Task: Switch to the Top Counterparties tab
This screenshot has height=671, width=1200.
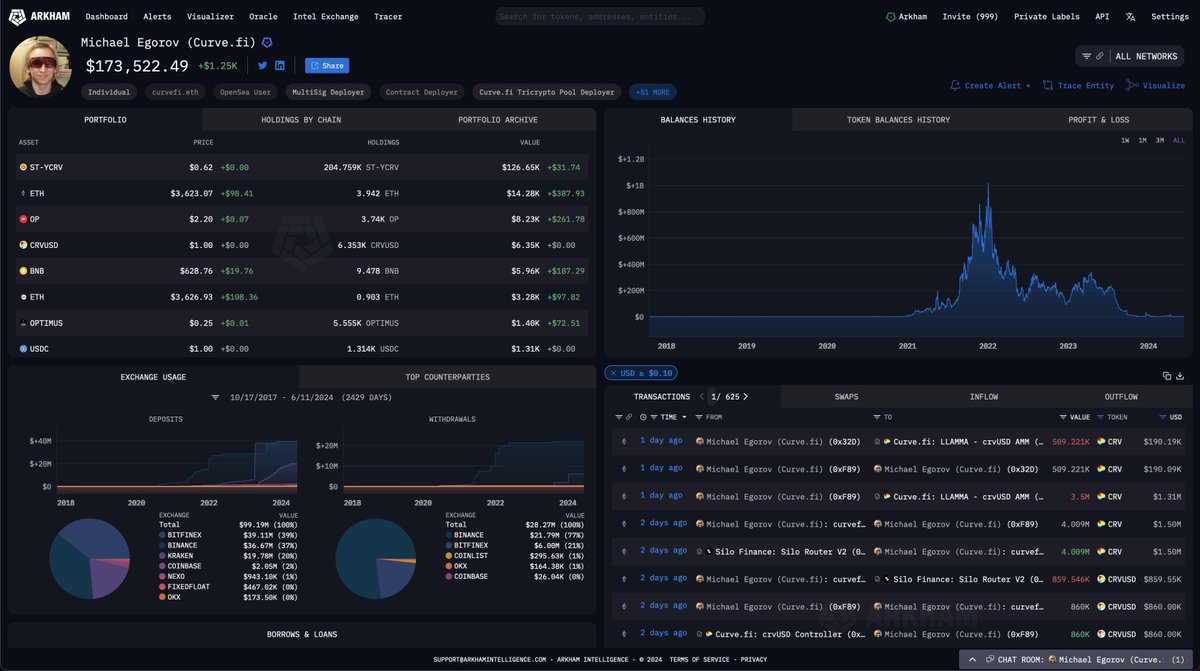Action: [x=447, y=377]
